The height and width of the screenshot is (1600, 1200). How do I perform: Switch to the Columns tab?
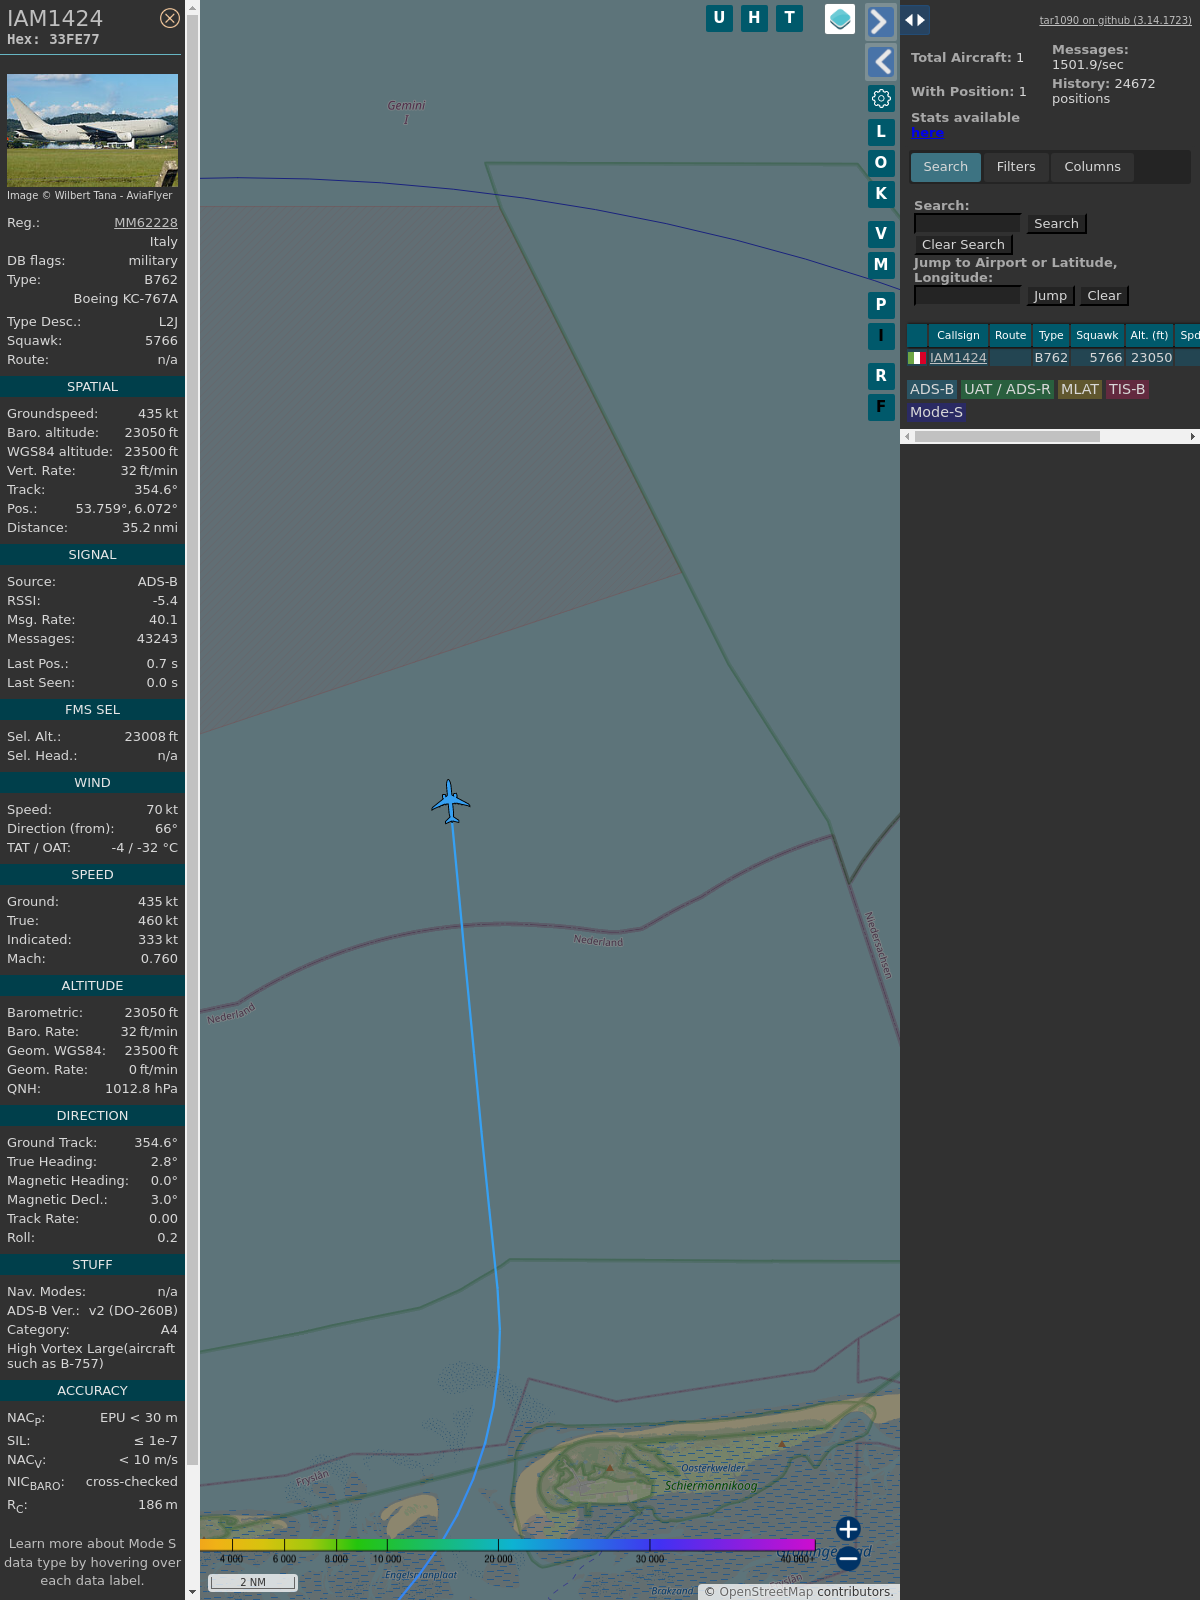1092,167
